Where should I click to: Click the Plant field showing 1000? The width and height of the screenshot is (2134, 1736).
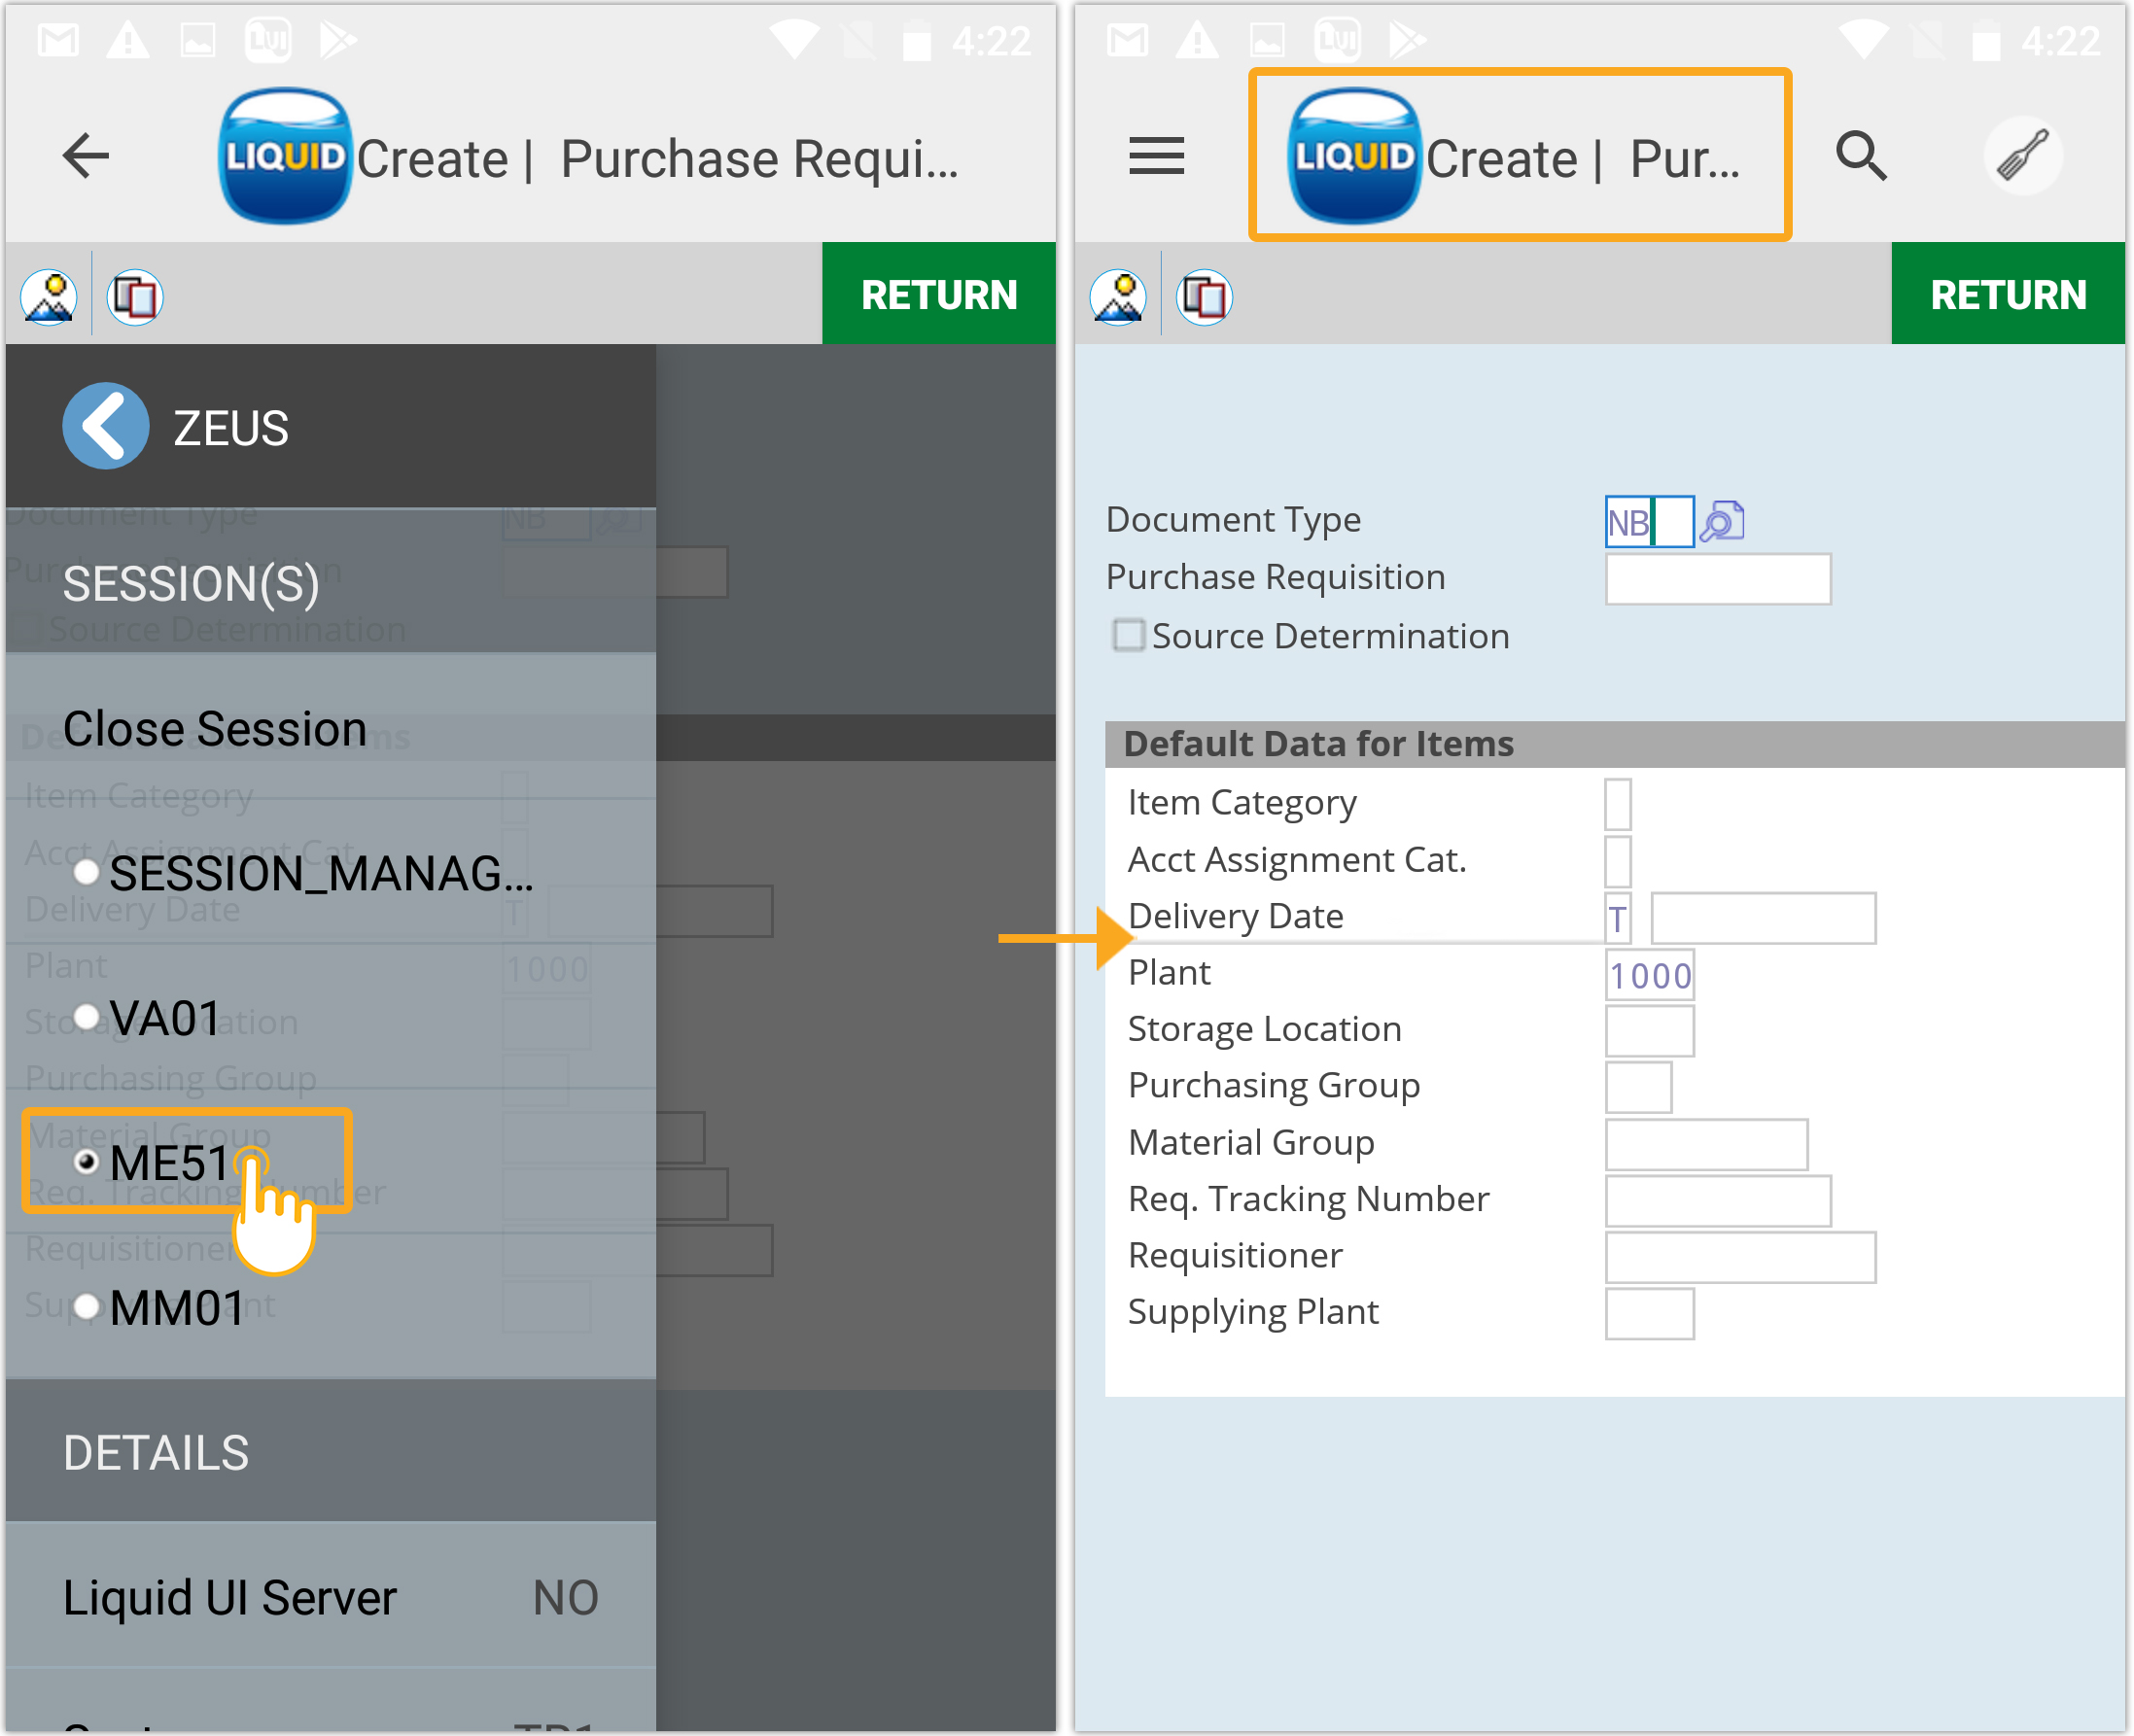pos(1650,975)
